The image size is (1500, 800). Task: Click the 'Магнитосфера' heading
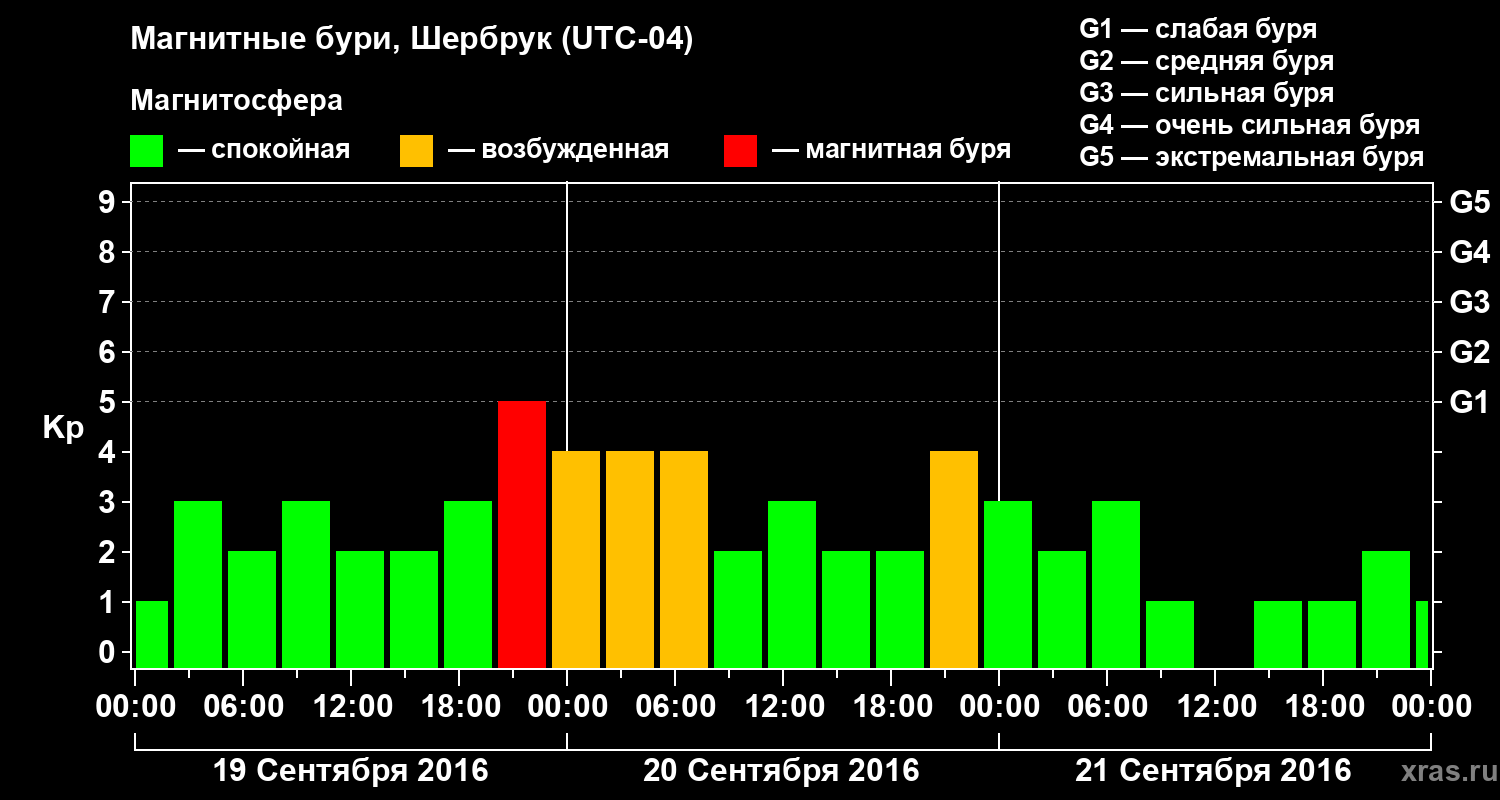click(236, 101)
